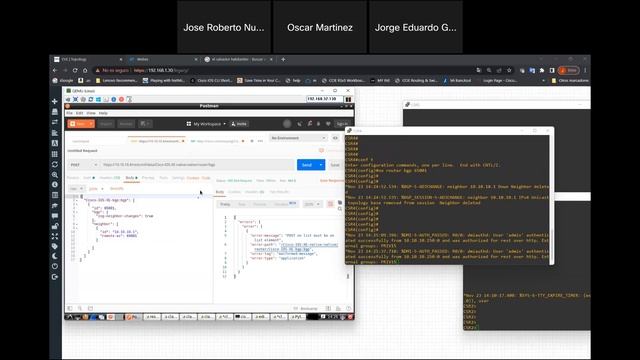This screenshot has height=360, width=640.
Task: Open the response JSON format dropdown
Action: 312,204
